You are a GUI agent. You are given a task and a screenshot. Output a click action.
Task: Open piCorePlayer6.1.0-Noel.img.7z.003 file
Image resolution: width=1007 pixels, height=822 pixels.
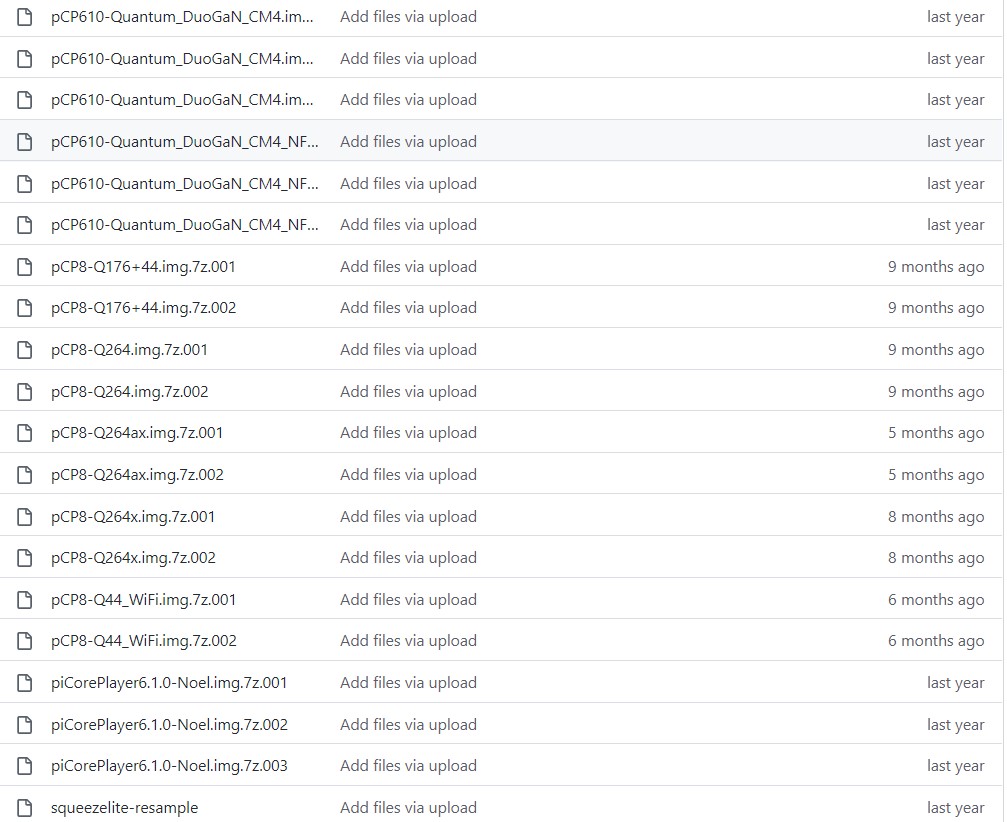click(x=170, y=766)
